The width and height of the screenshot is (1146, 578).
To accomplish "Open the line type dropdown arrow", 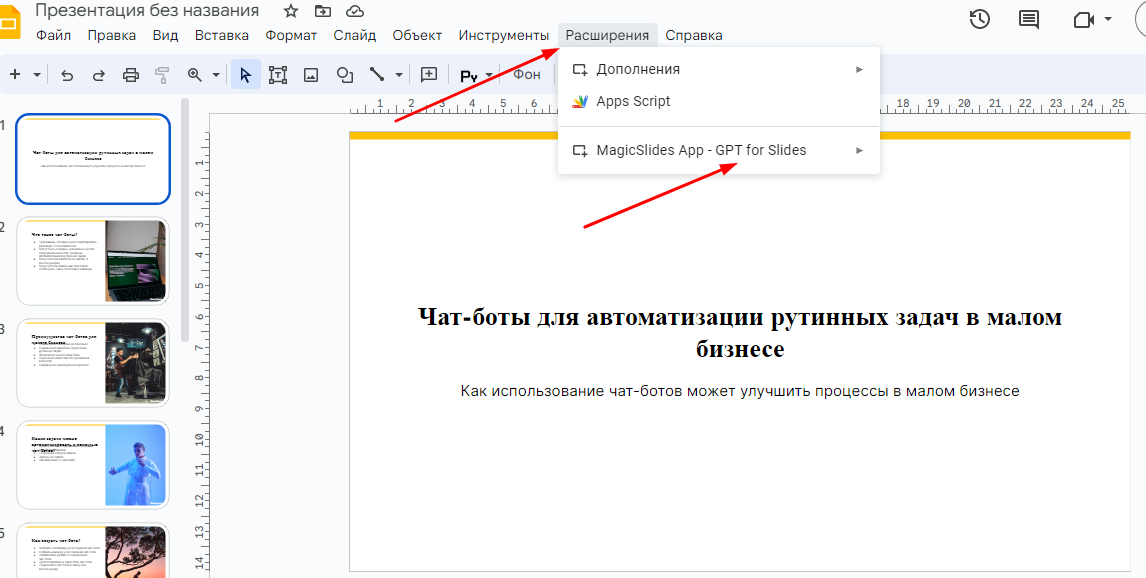I will 399,75.
